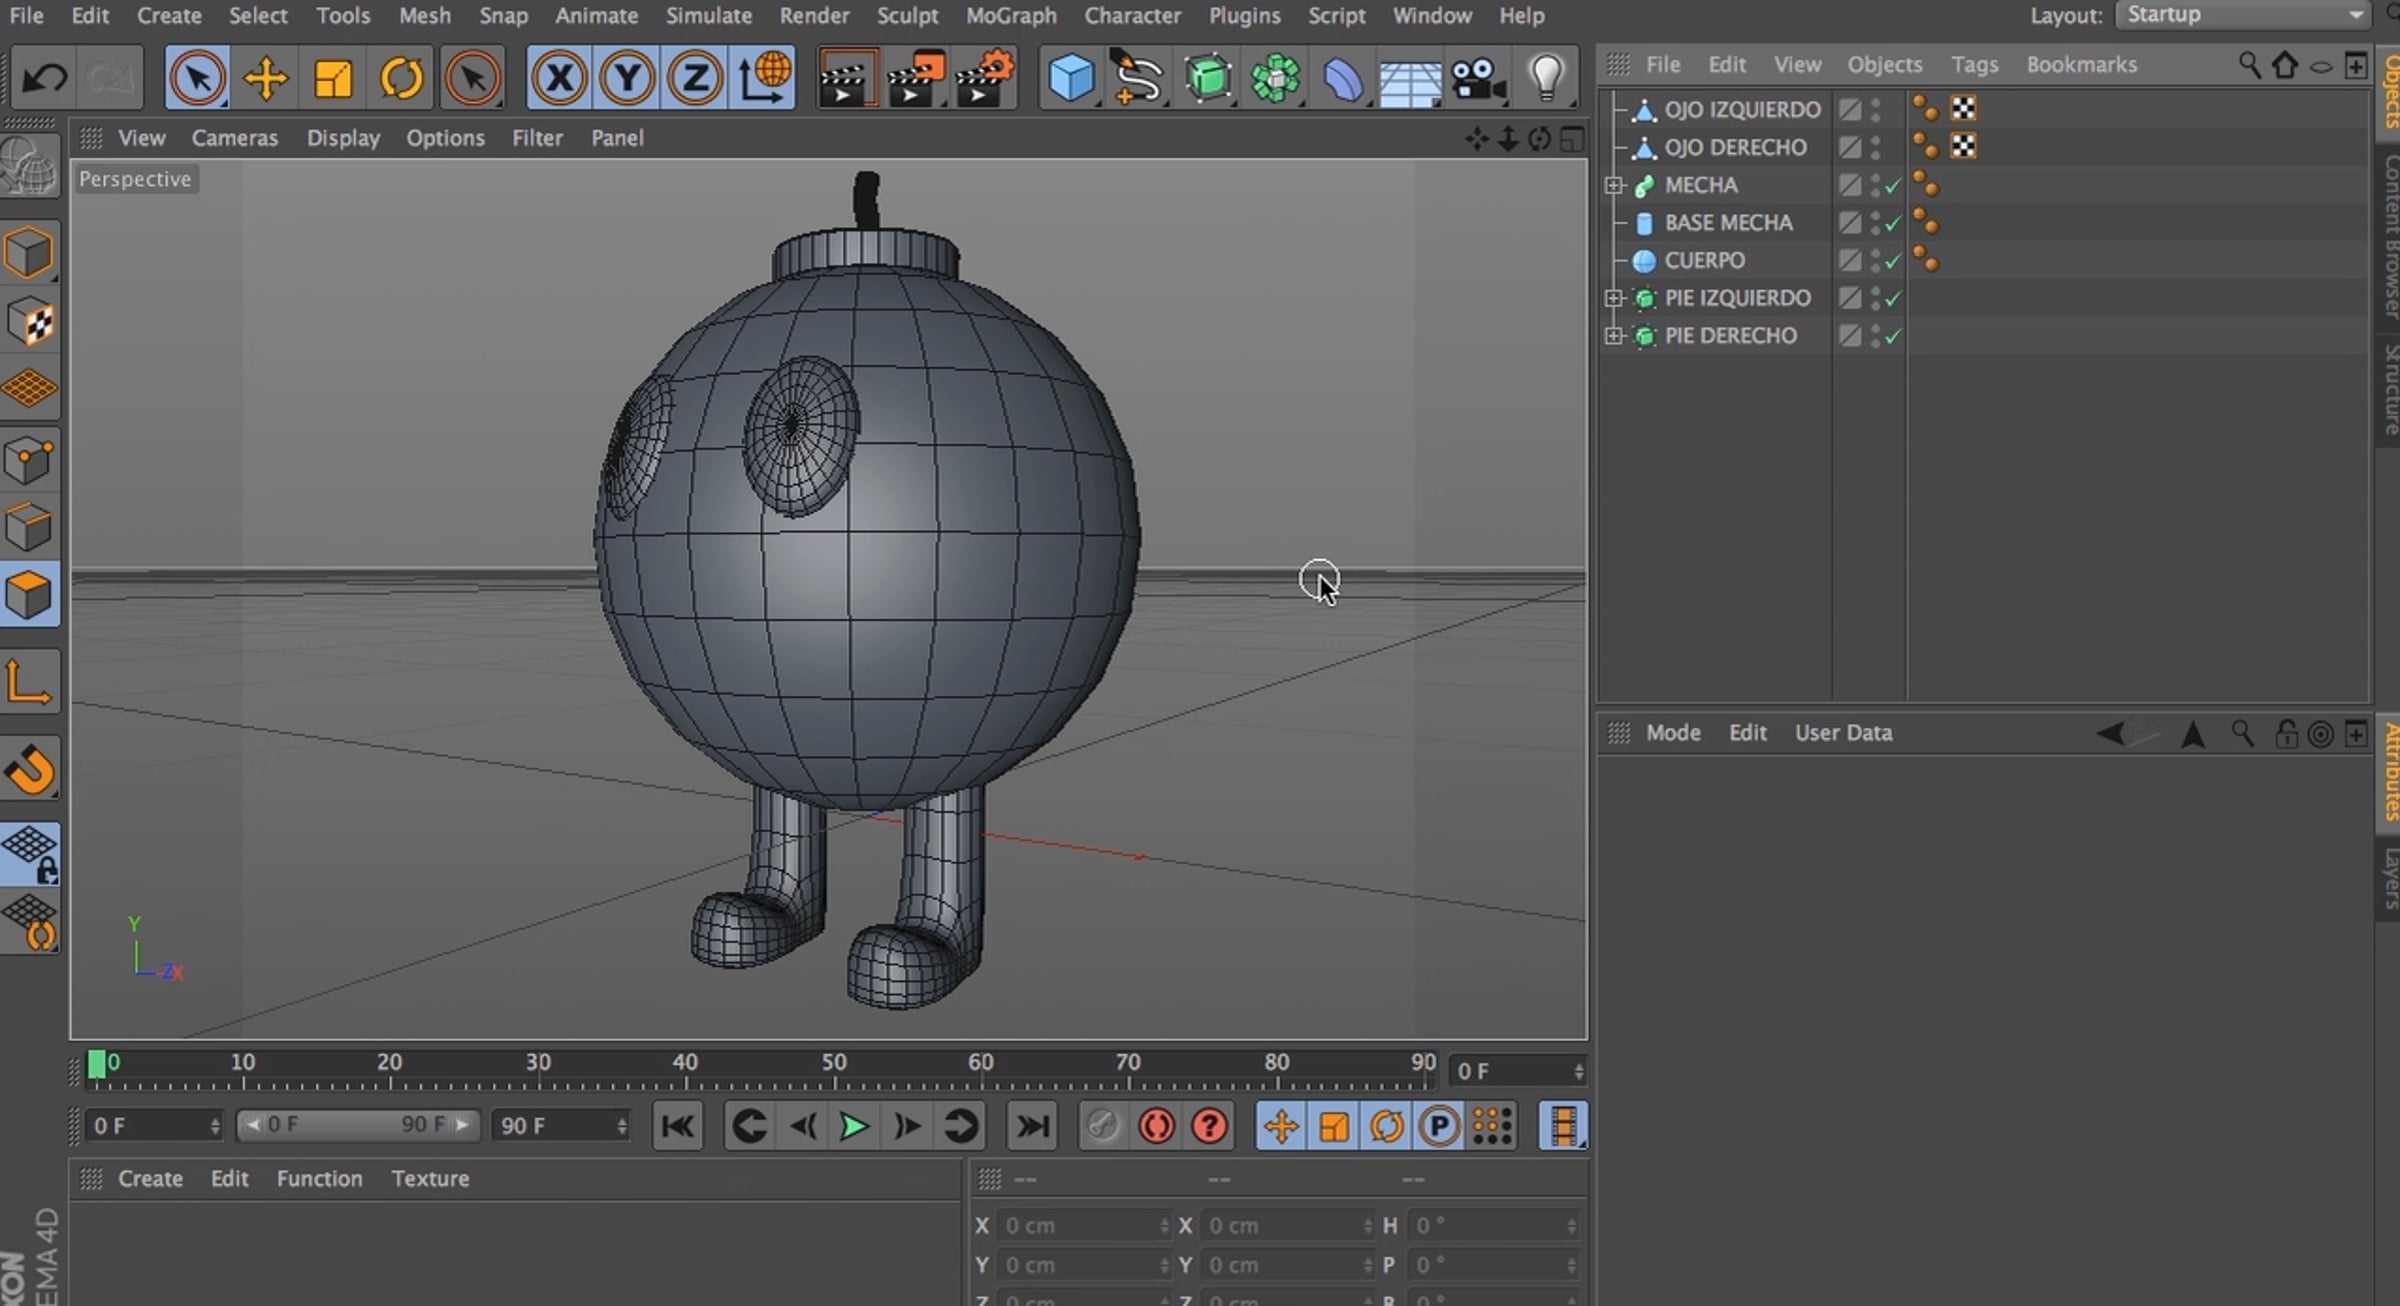Expand the PIE IZQUIERDO object tree
This screenshot has height=1306, width=2400.
pos(1613,298)
